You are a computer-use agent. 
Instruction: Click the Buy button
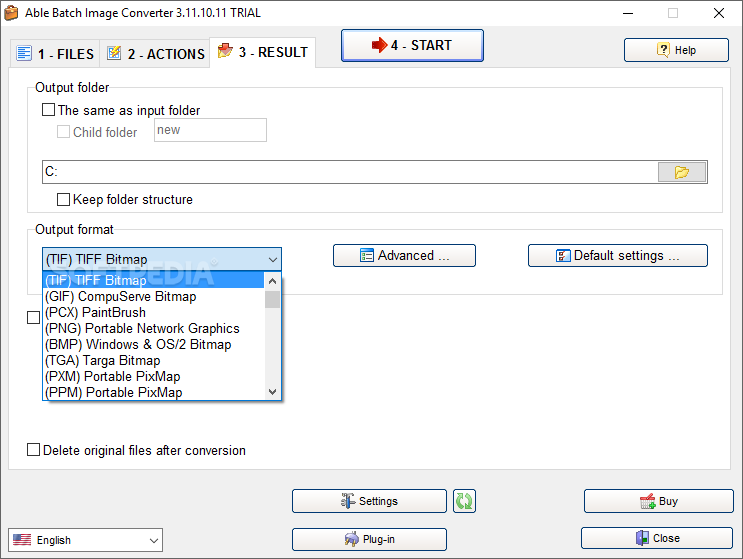[x=659, y=501]
